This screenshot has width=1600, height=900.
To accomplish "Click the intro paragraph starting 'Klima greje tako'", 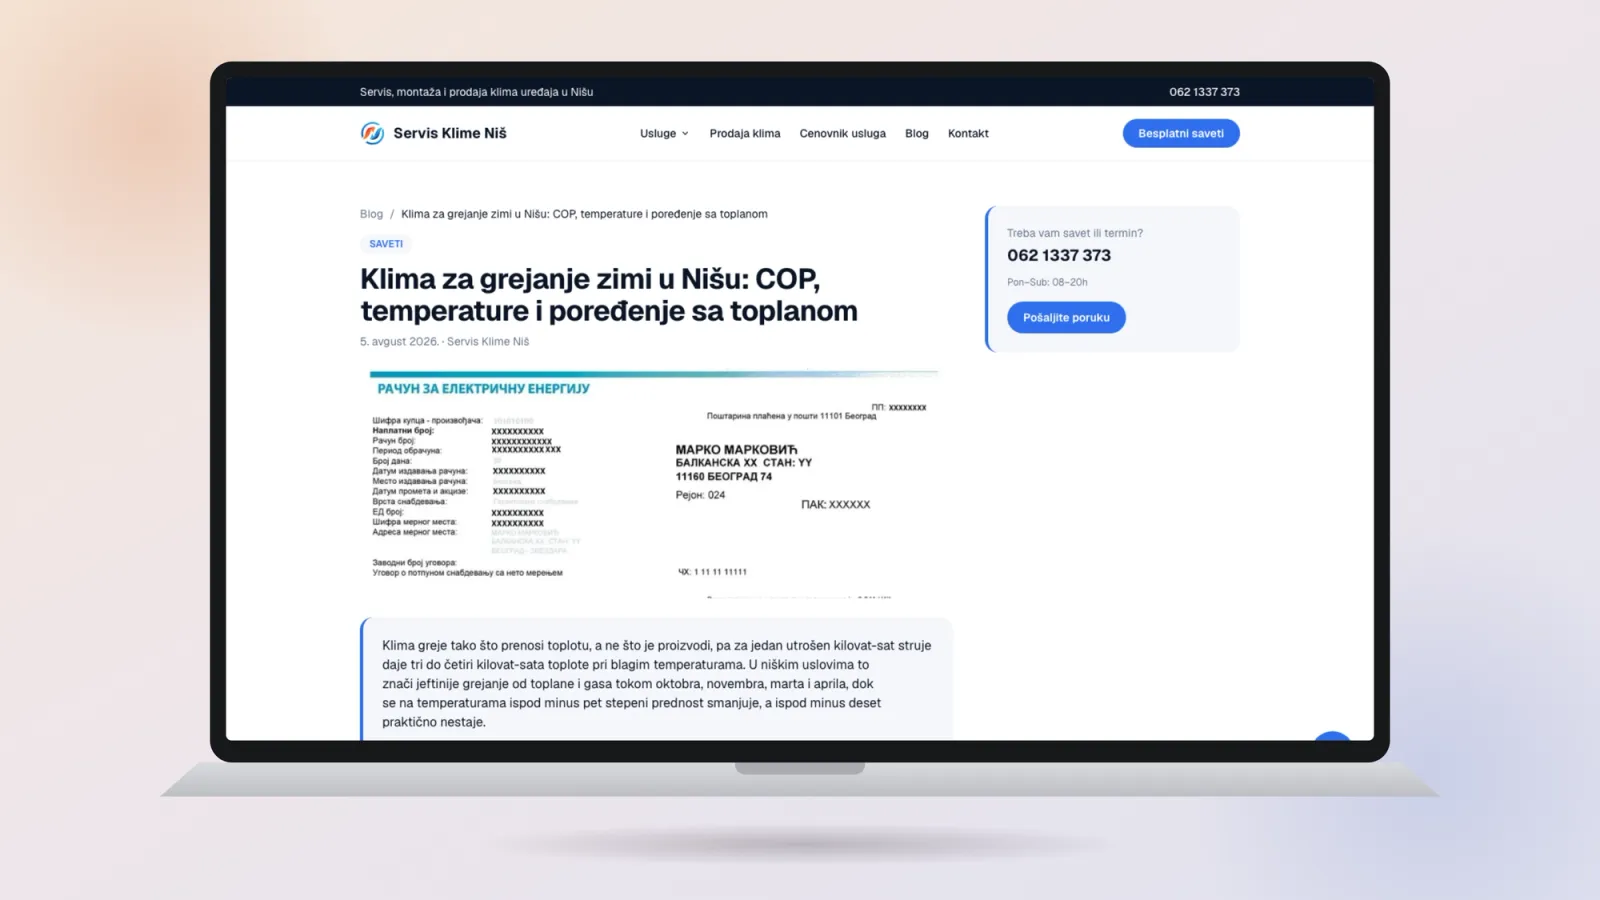I will click(x=656, y=683).
